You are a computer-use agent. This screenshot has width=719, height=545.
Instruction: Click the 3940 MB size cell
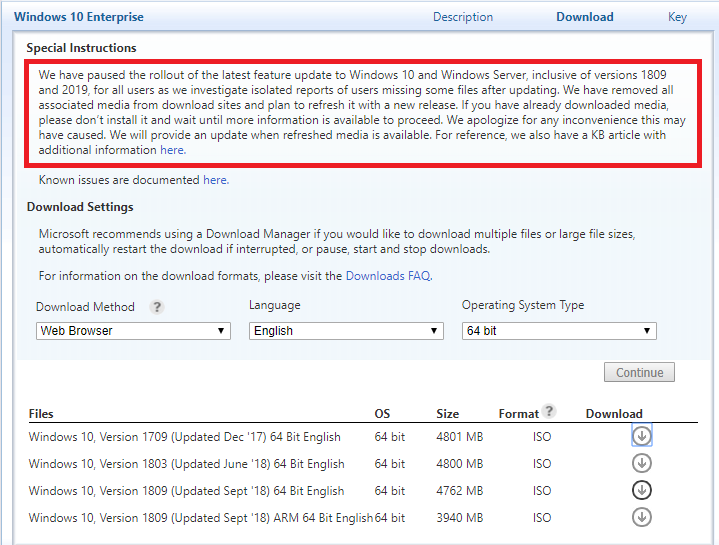click(459, 518)
